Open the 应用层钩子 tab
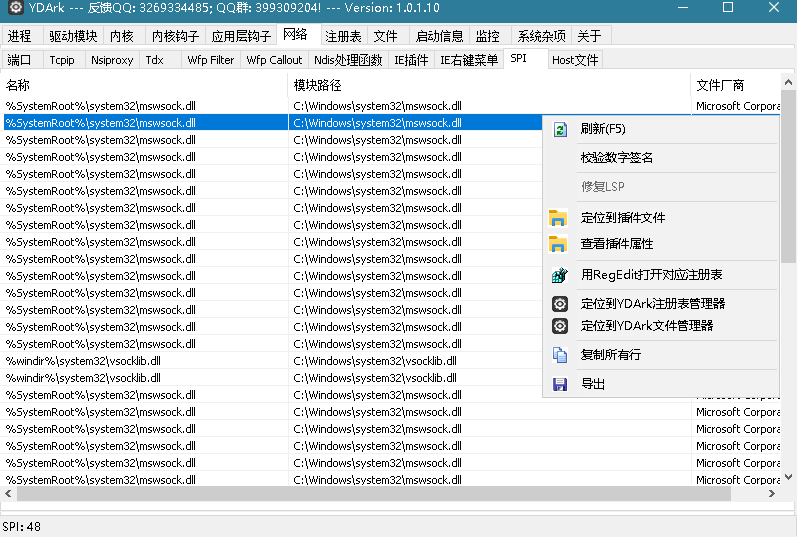Image resolution: width=797 pixels, height=537 pixels. tap(241, 36)
